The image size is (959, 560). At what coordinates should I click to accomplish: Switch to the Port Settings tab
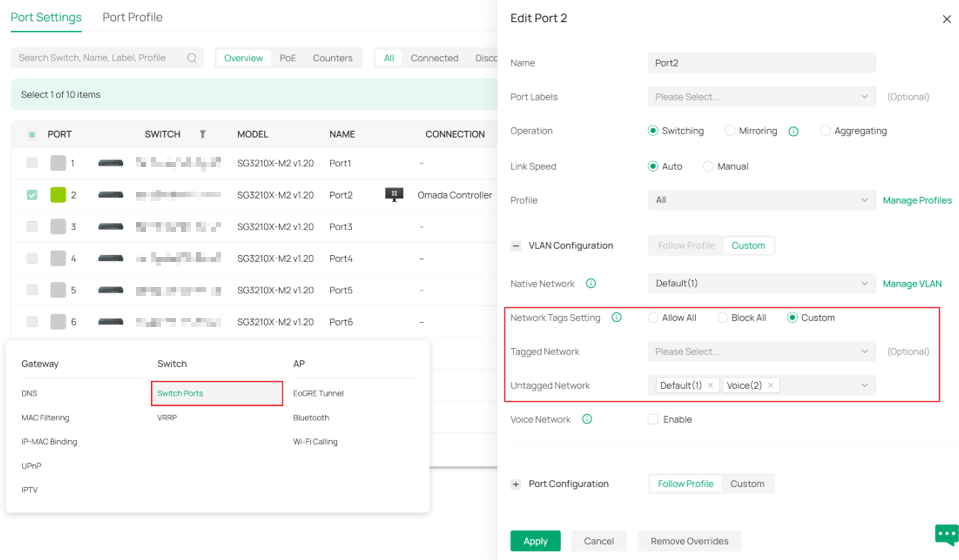click(x=46, y=17)
